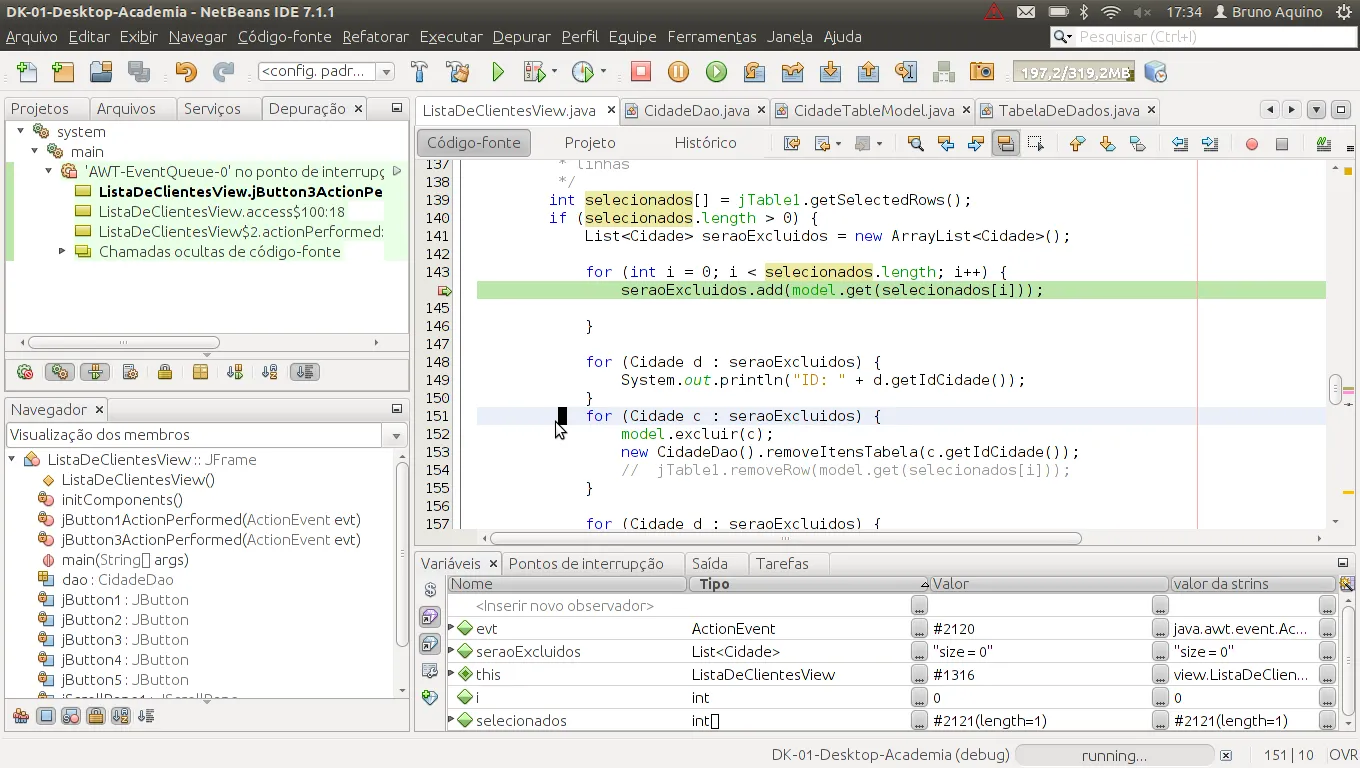Viewport: 1360px width, 768px height.
Task: Expand the seraoExcluidos variable row
Action: [x=451, y=652]
